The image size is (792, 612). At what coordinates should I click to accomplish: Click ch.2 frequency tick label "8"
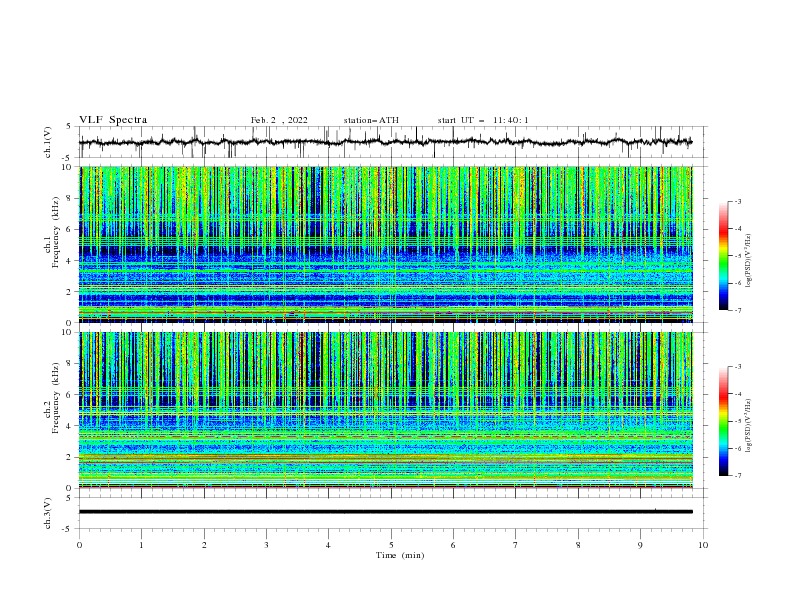[71, 364]
